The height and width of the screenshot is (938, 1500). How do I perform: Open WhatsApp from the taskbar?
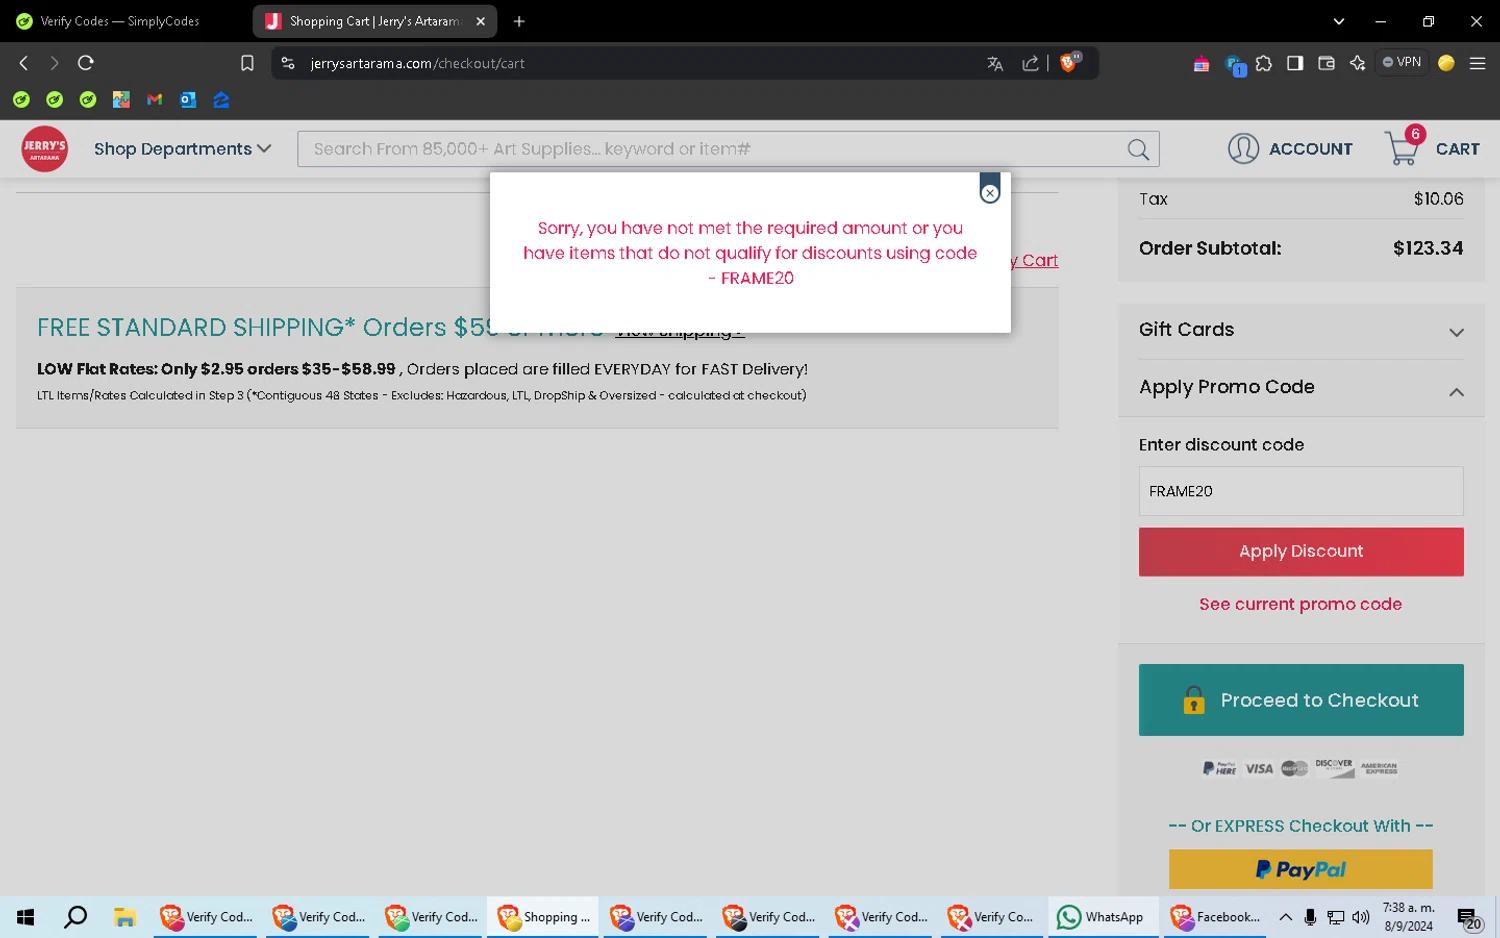pyautogui.click(x=1101, y=917)
